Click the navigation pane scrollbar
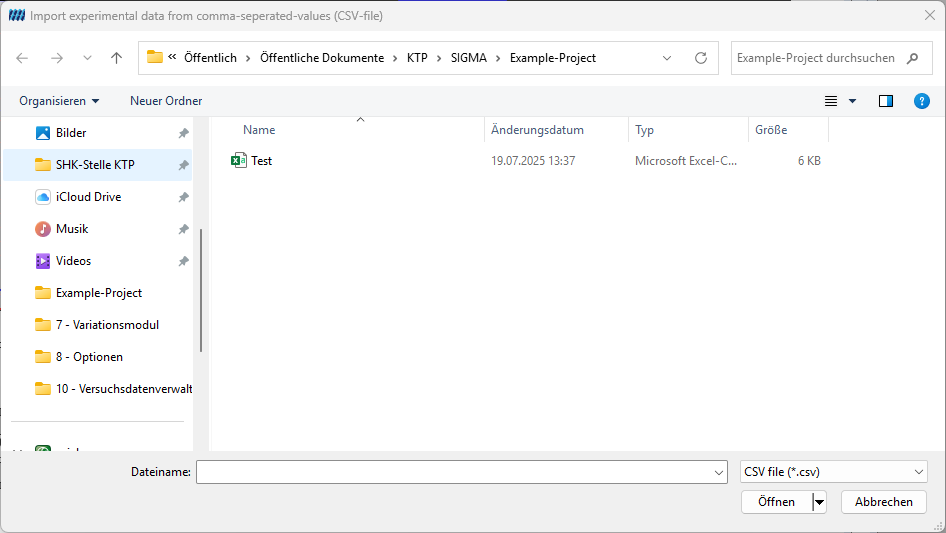 (x=201, y=290)
